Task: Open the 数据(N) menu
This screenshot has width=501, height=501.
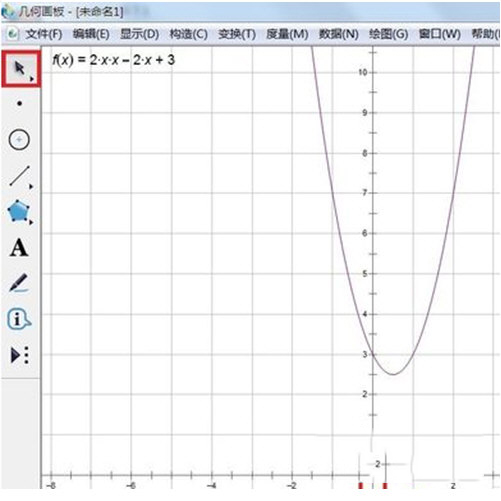Action: pos(339,34)
